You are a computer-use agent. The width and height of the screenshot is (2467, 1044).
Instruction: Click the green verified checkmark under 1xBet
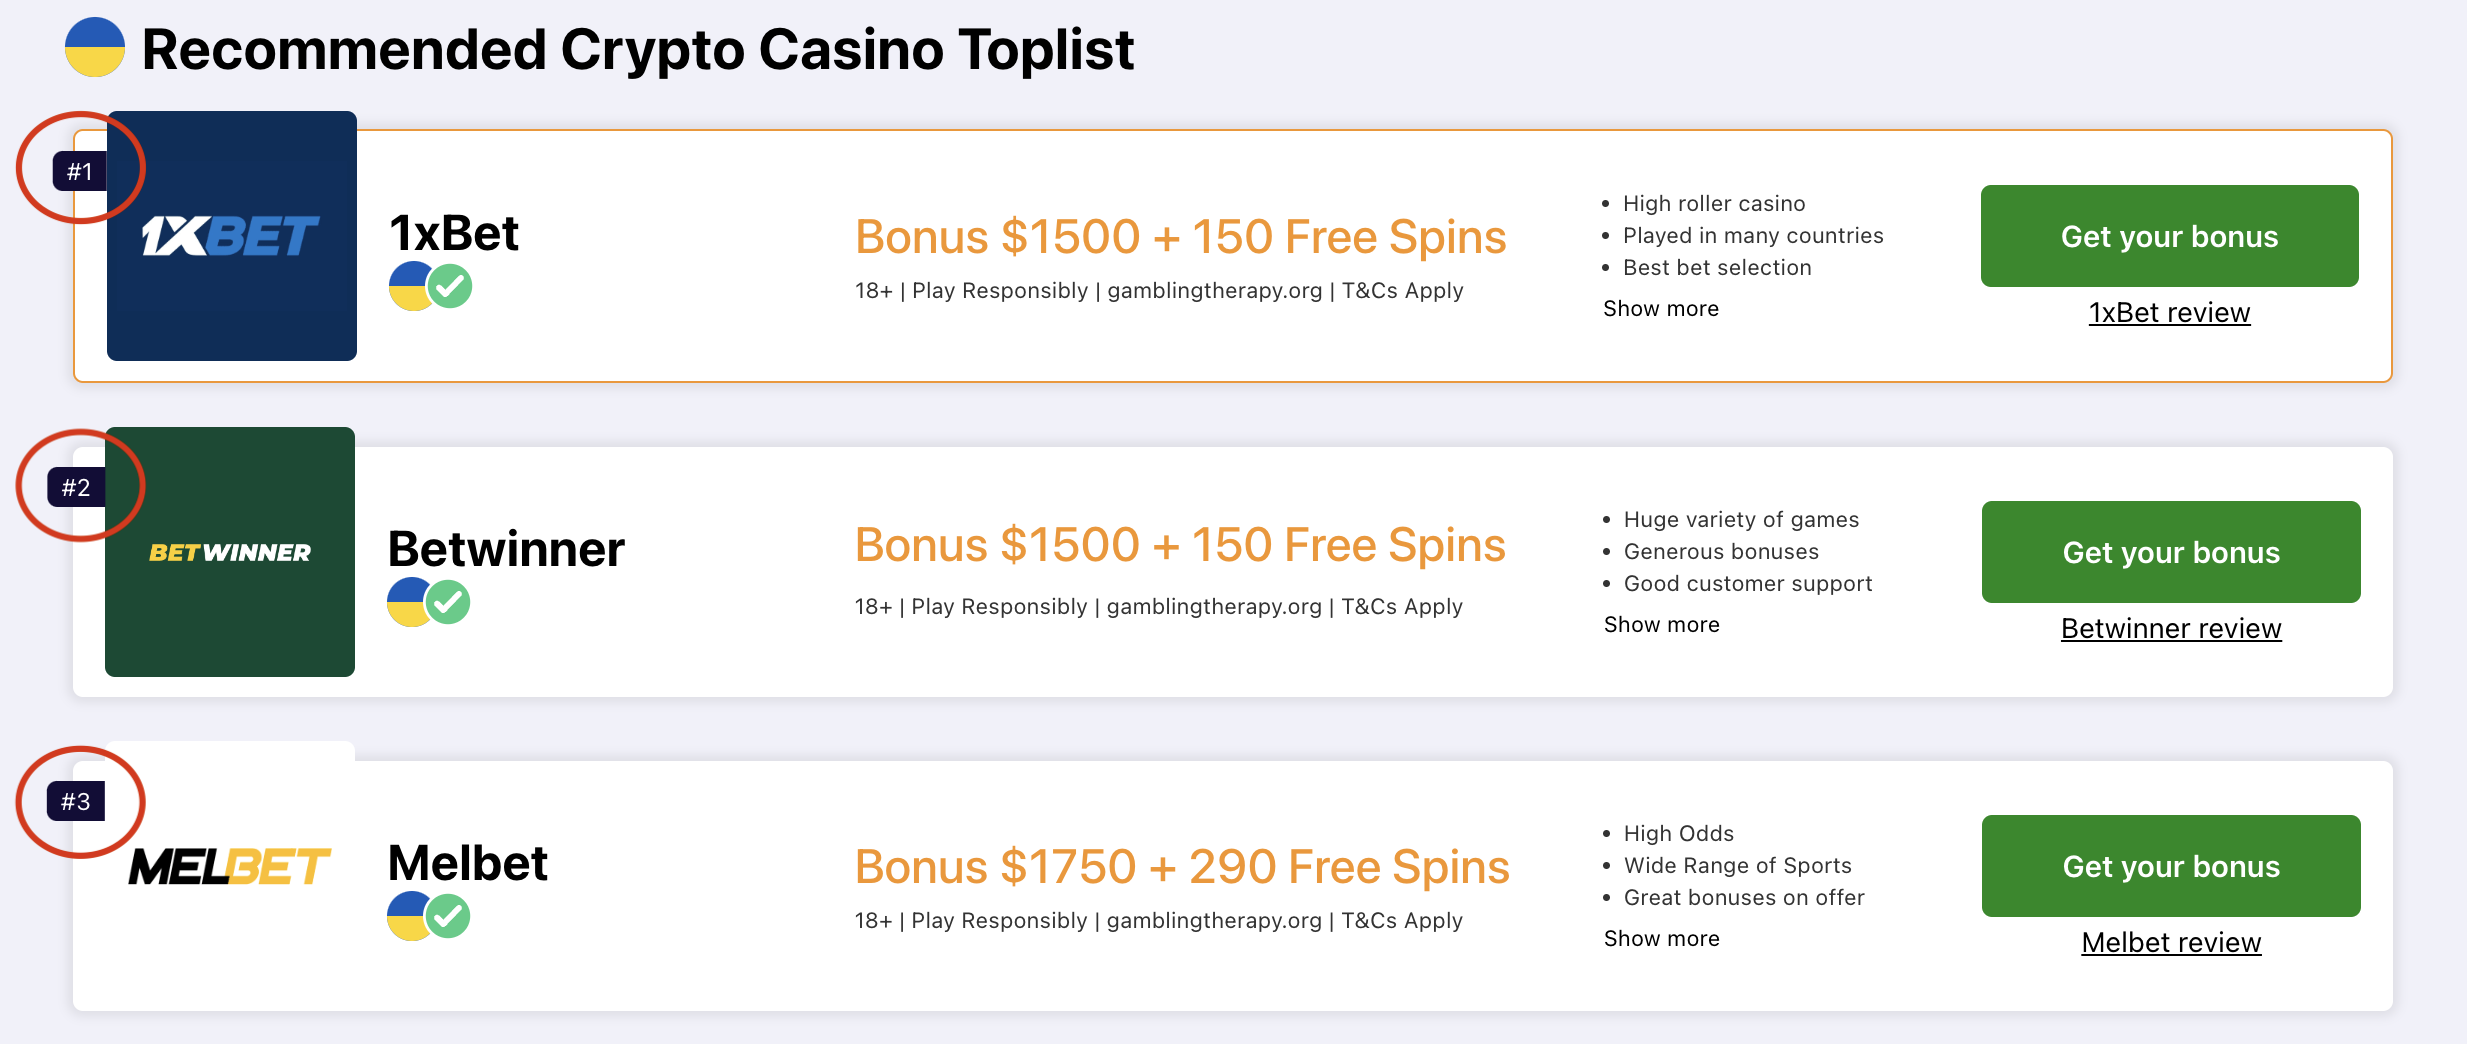coord(451,287)
